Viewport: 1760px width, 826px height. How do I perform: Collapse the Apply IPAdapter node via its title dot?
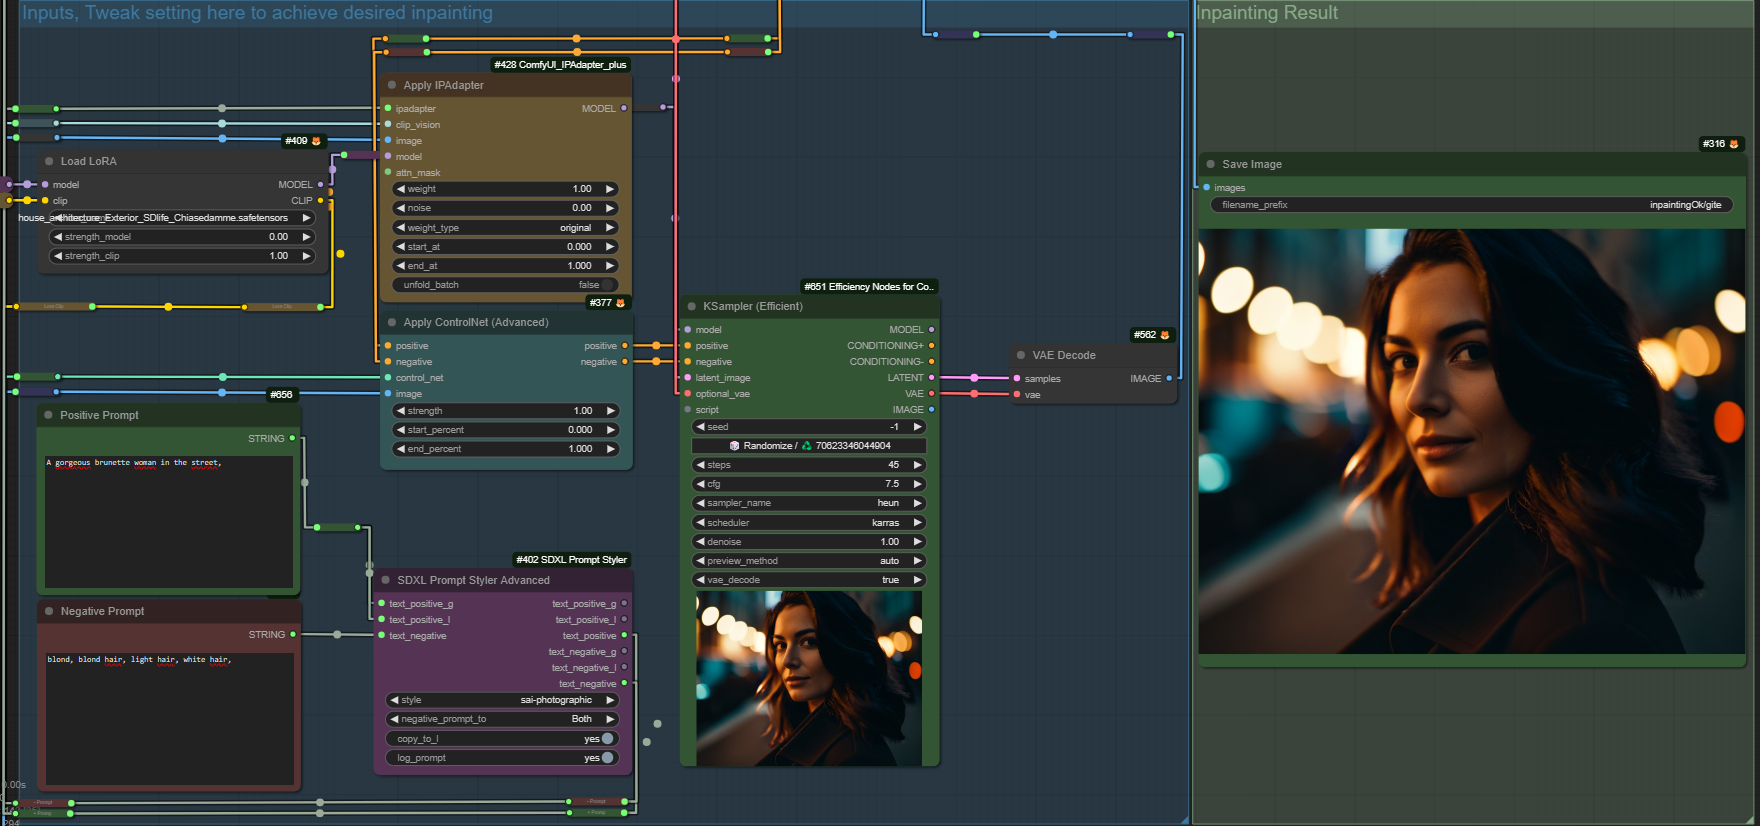pyautogui.click(x=392, y=85)
